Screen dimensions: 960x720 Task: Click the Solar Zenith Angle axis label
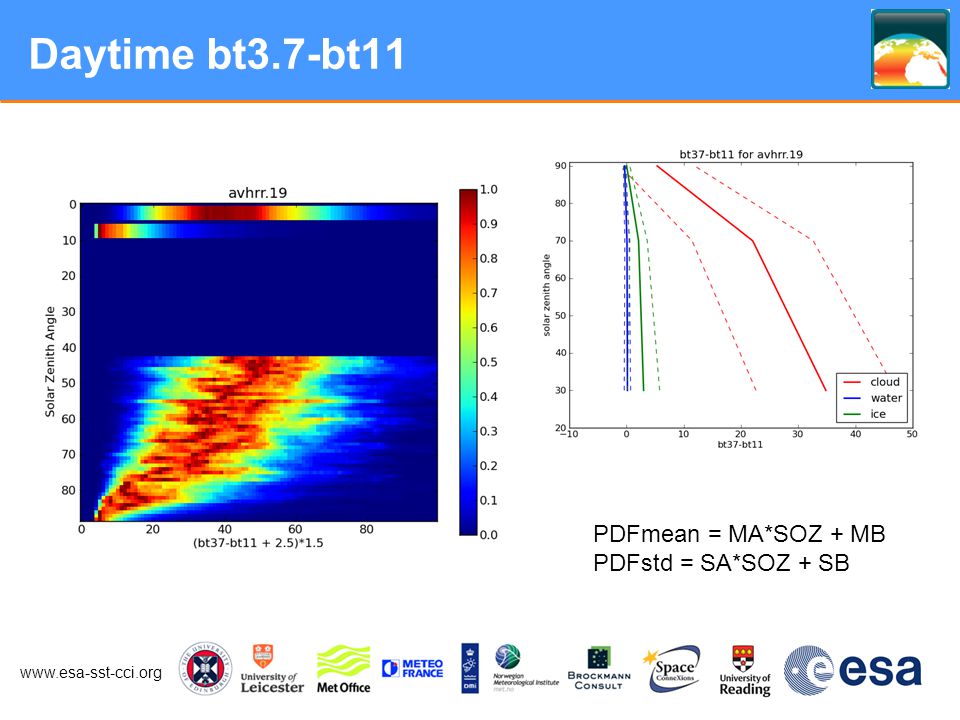click(50, 362)
